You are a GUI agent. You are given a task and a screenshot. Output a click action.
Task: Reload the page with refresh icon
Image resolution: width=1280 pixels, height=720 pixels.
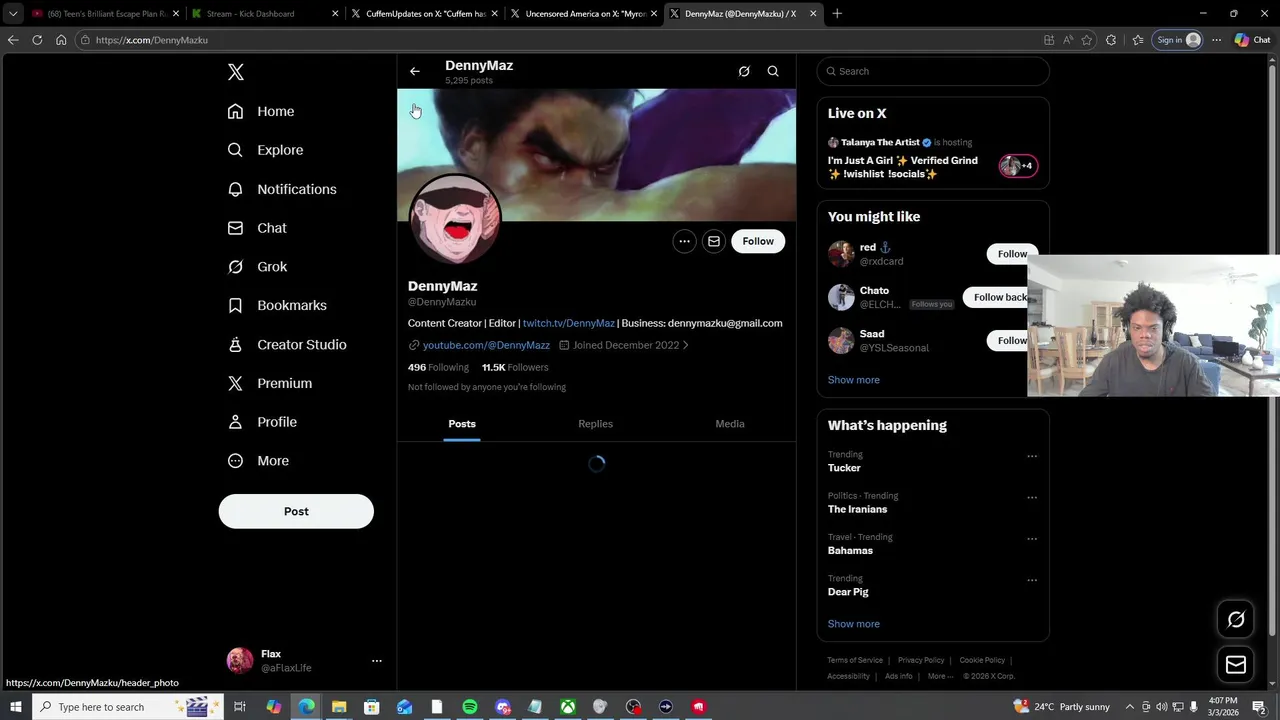click(x=37, y=40)
